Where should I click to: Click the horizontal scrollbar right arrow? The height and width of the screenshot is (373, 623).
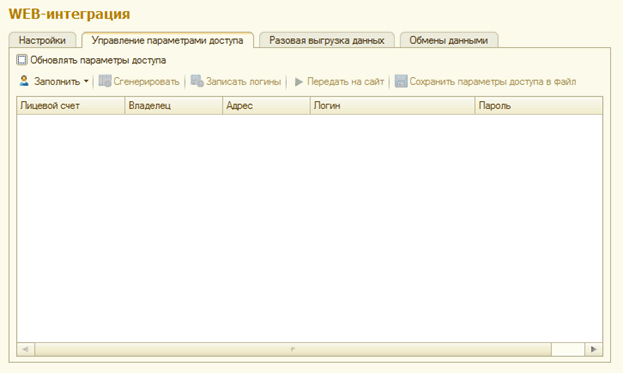[594, 349]
